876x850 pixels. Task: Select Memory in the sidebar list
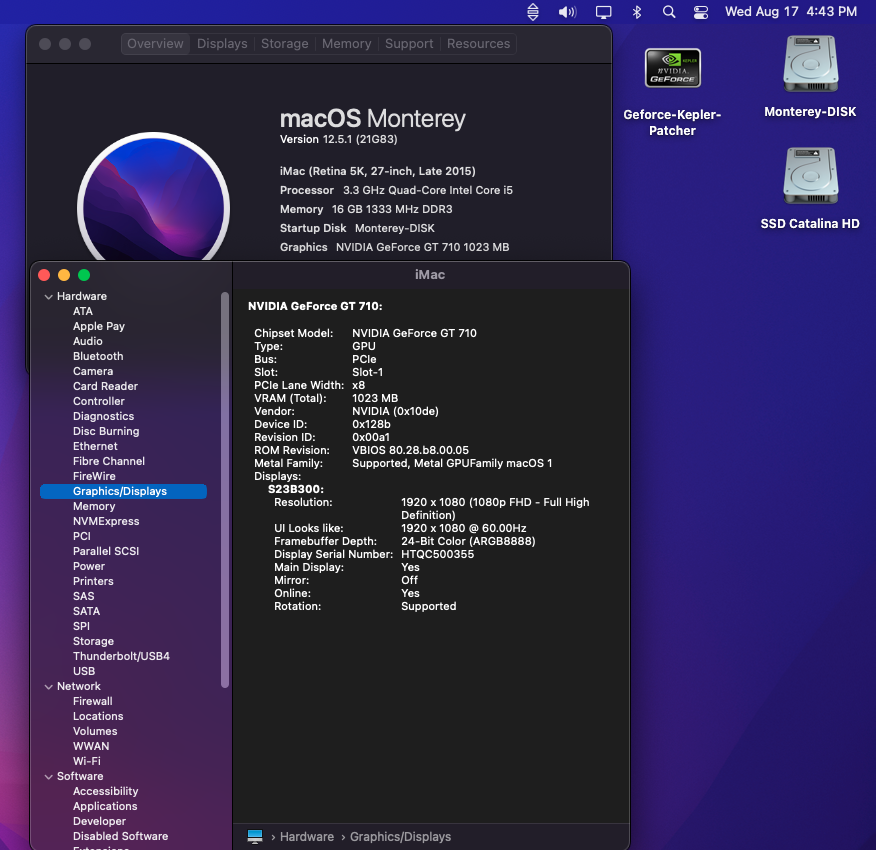(x=94, y=506)
